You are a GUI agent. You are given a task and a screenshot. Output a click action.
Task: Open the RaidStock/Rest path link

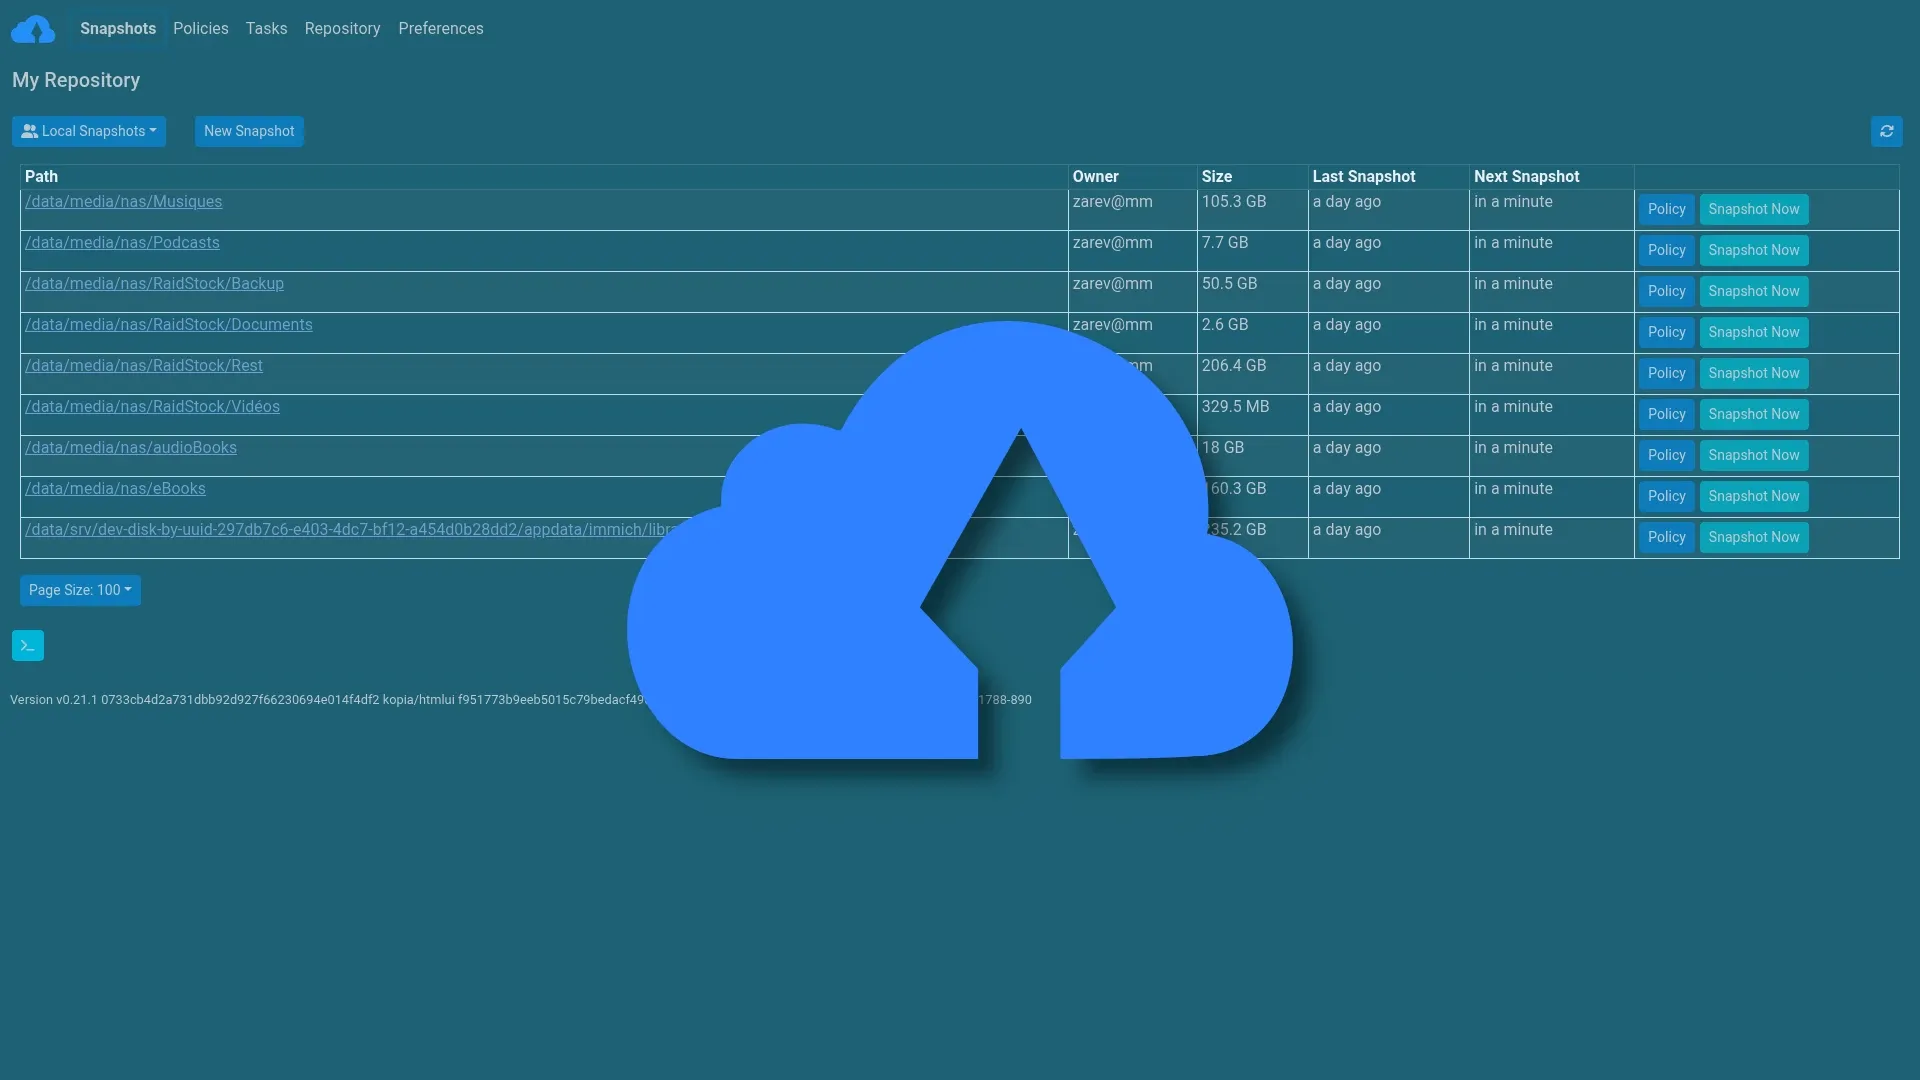click(x=144, y=366)
